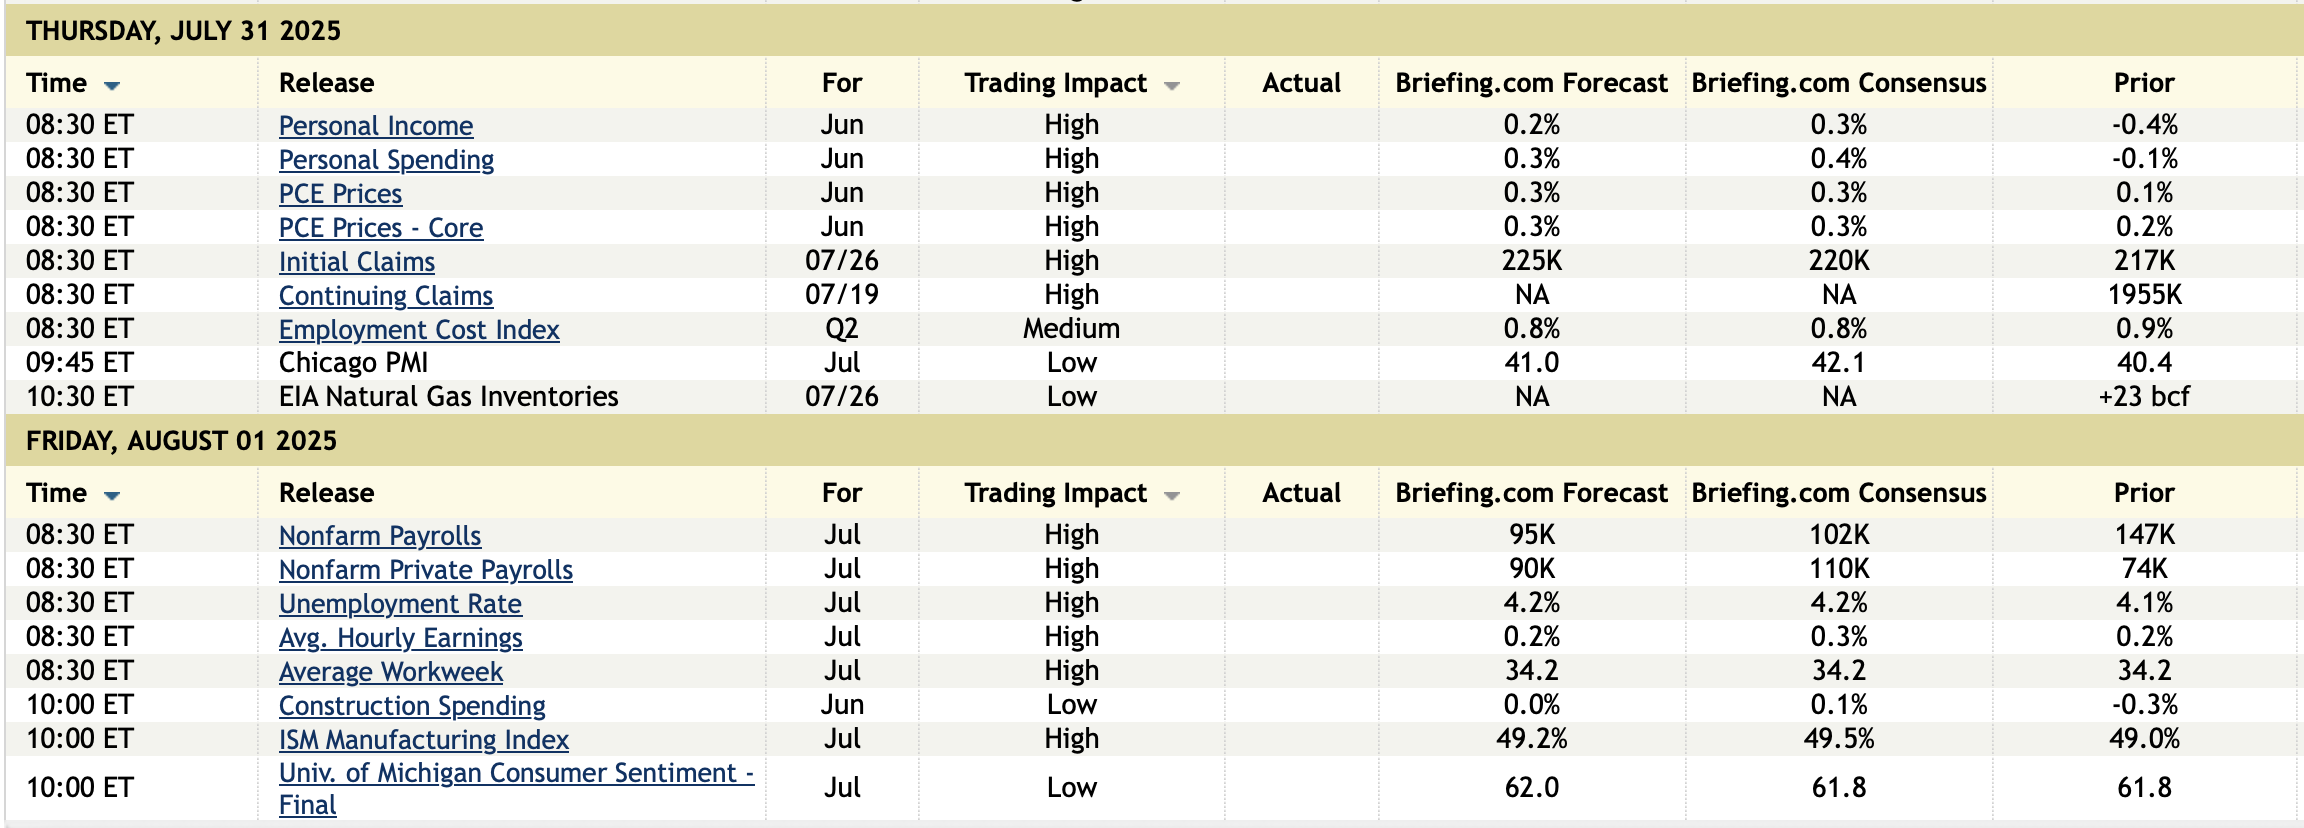This screenshot has height=828, width=2304.
Task: View the Unemployment Rate release
Action: coord(400,604)
